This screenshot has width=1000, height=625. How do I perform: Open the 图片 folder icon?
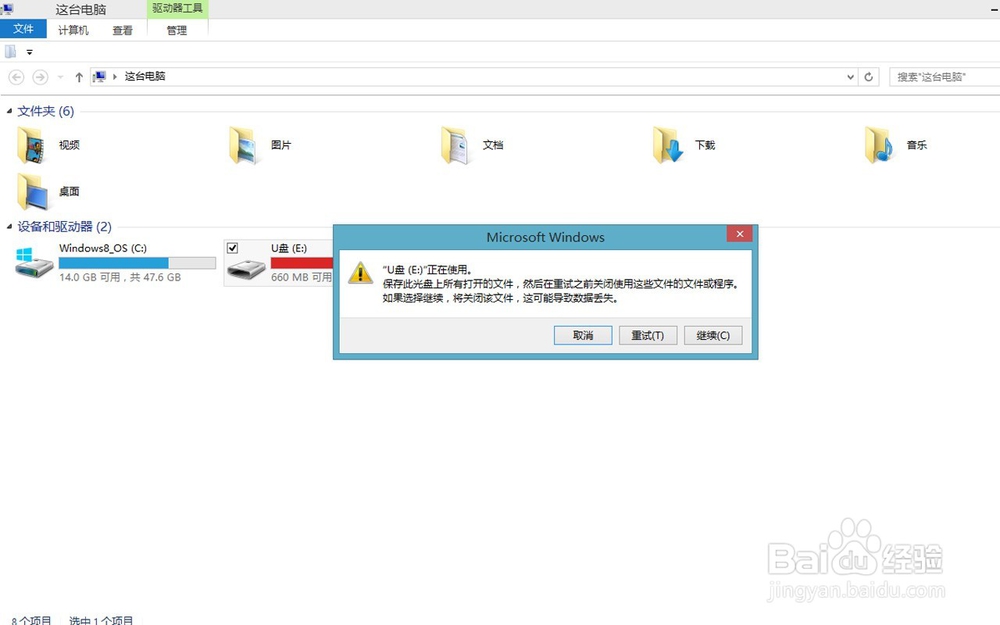click(243, 145)
